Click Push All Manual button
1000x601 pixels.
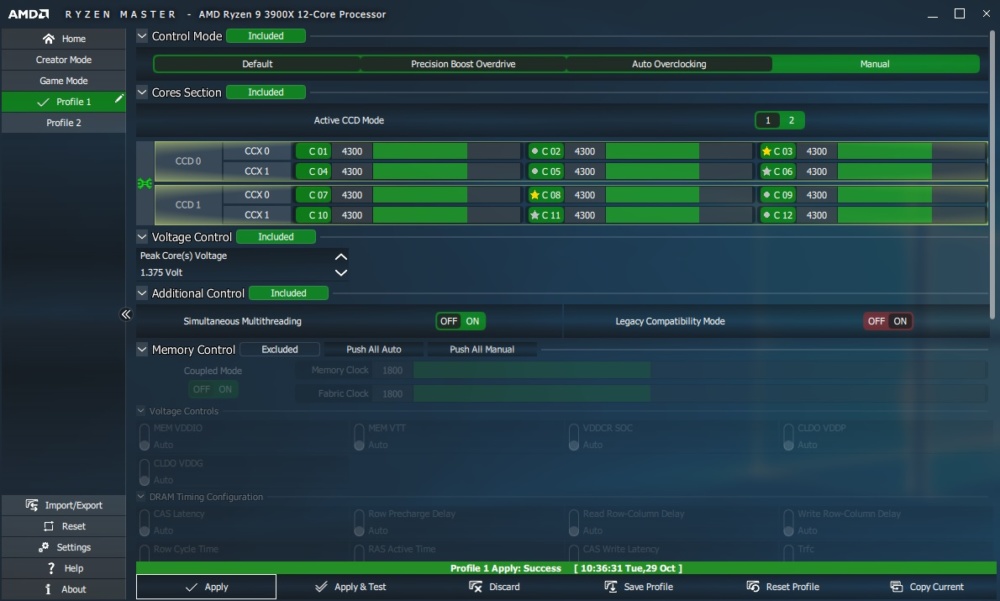(482, 349)
